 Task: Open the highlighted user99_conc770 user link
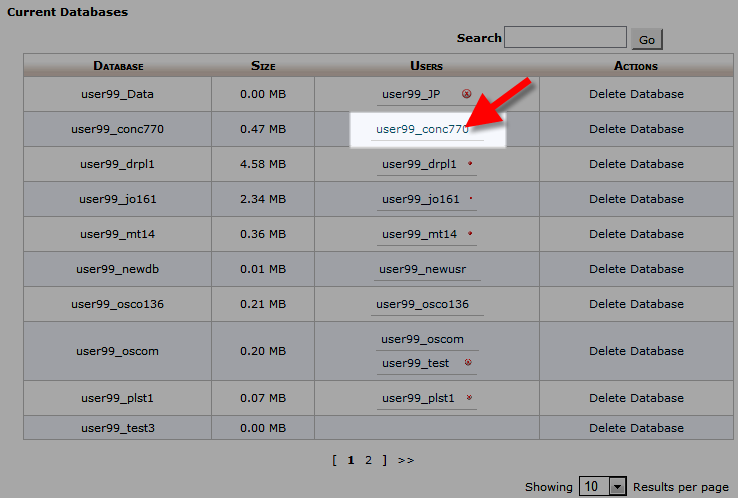(422, 129)
